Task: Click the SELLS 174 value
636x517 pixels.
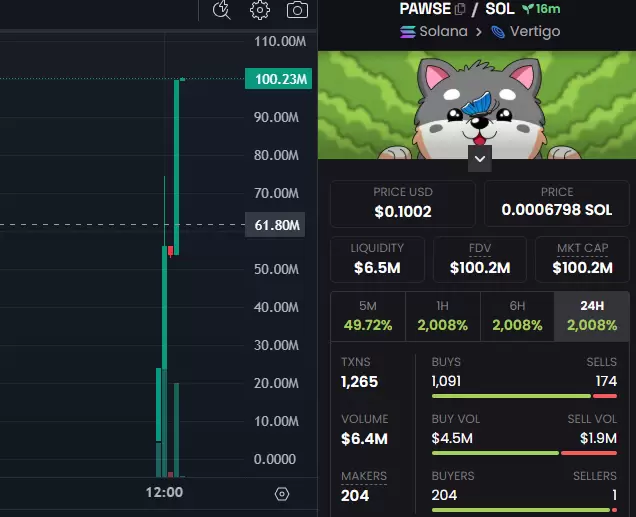Action: click(606, 381)
